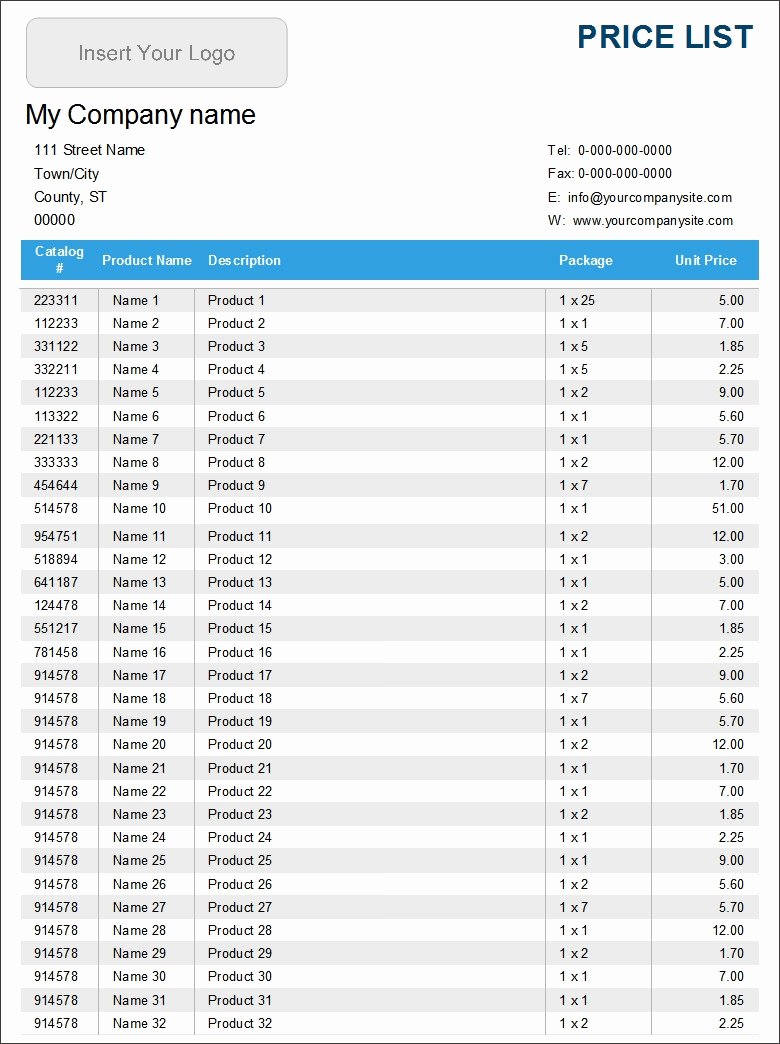Select the Product 15 description cell

click(x=240, y=628)
